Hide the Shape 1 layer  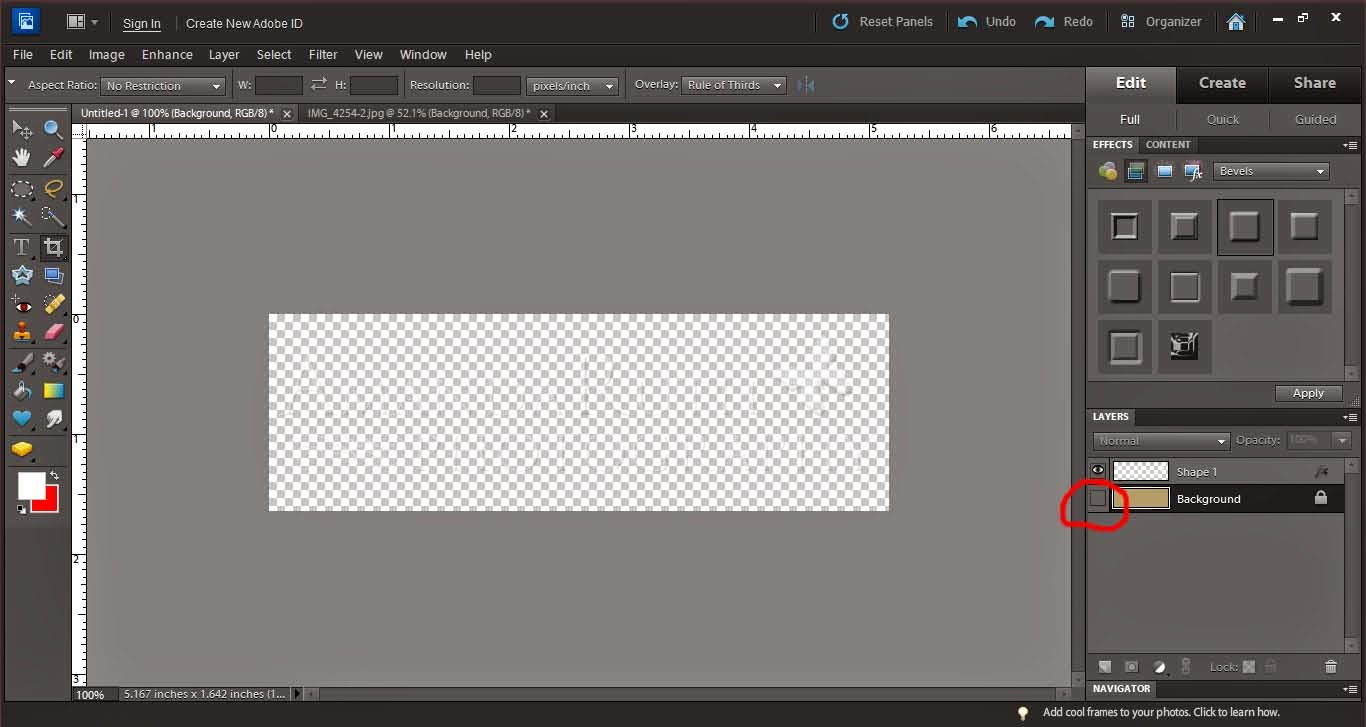[x=1098, y=471]
